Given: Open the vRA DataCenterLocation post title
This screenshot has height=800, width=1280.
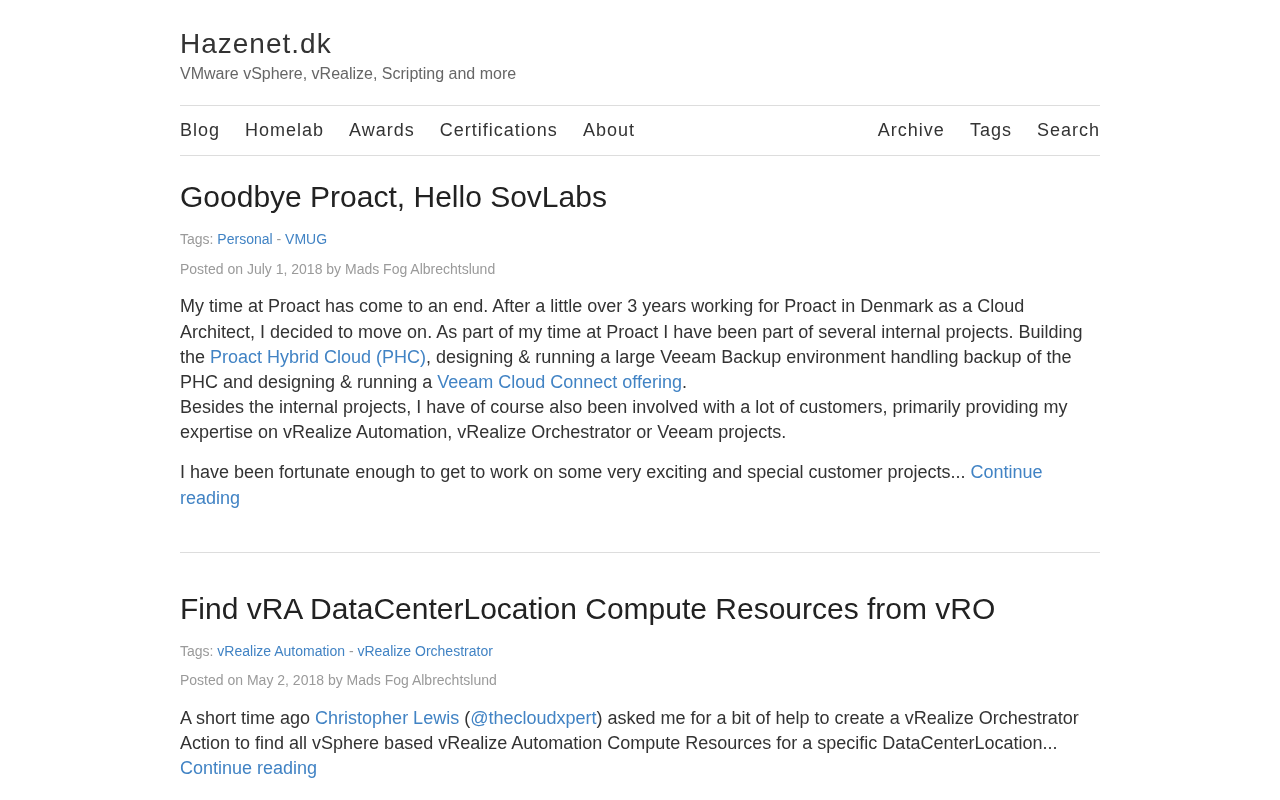Looking at the screenshot, I should (x=587, y=609).
